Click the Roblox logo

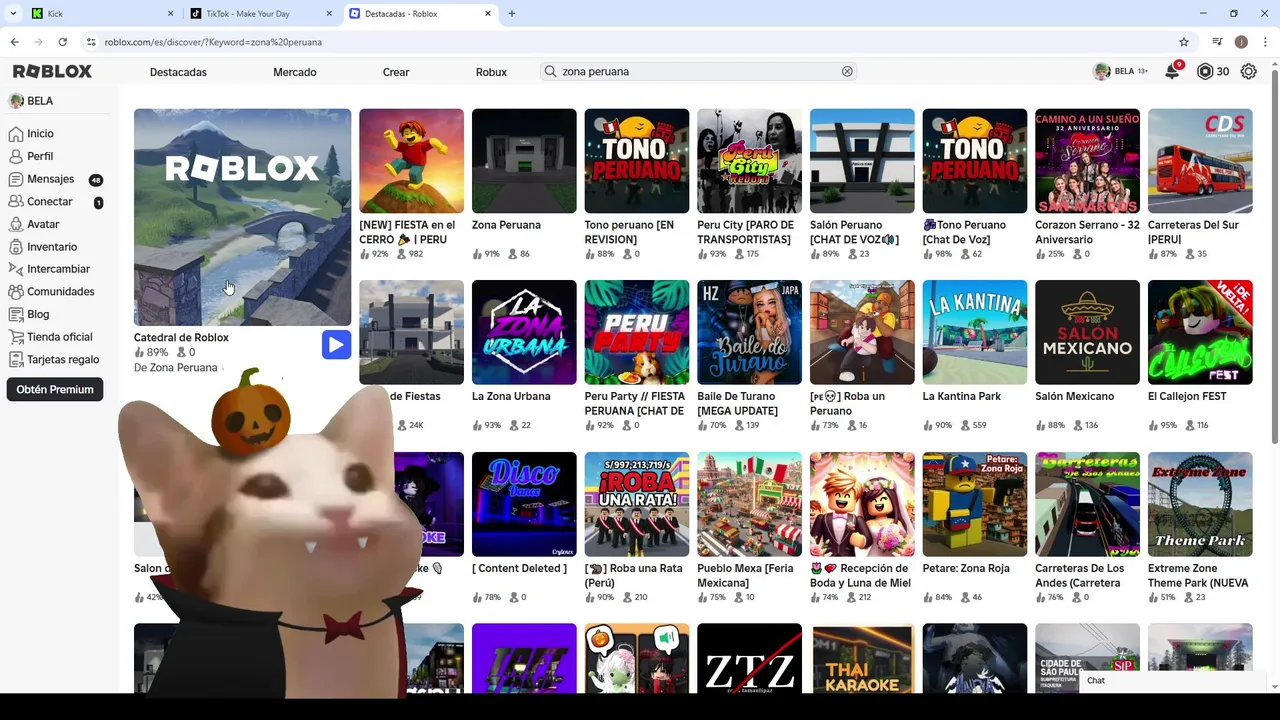click(x=52, y=71)
